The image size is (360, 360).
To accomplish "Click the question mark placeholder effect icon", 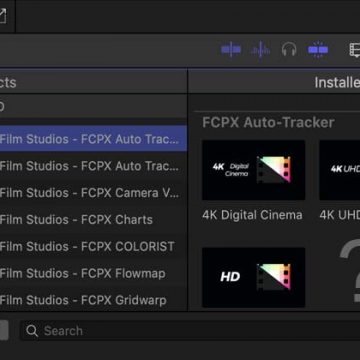I will pyautogui.click(x=350, y=271).
